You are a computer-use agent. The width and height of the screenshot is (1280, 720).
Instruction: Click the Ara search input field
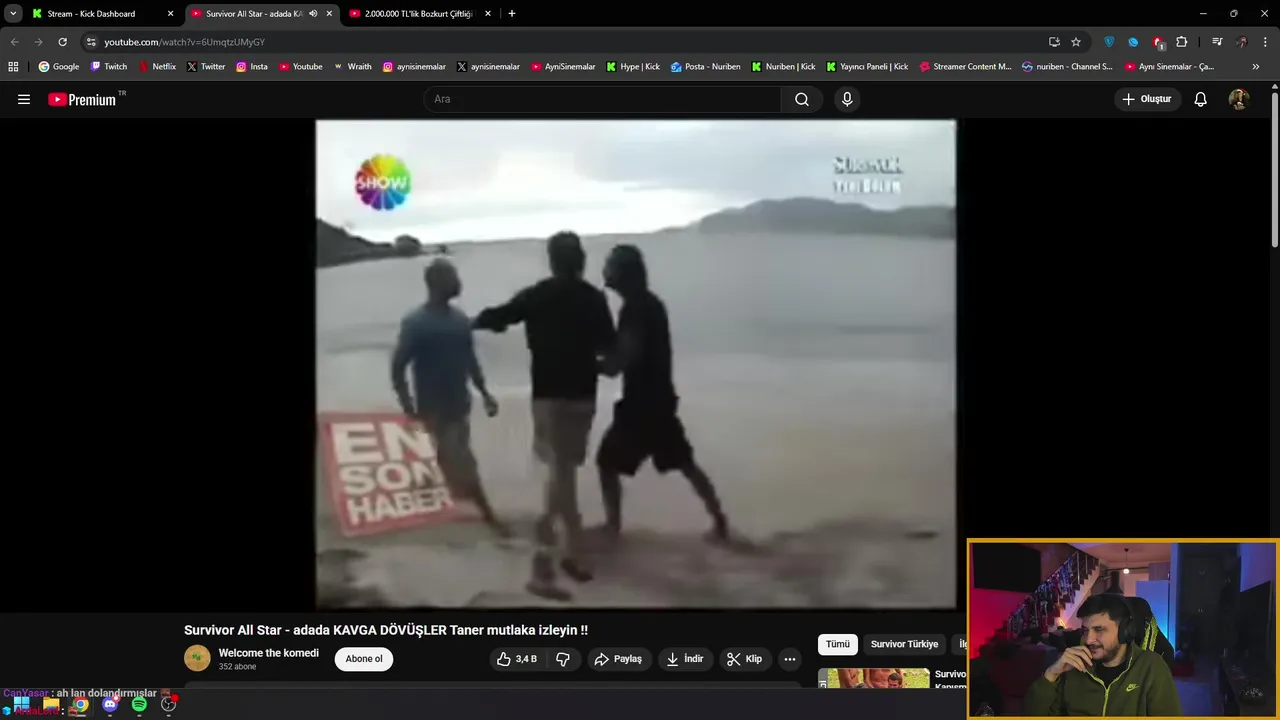(x=603, y=99)
